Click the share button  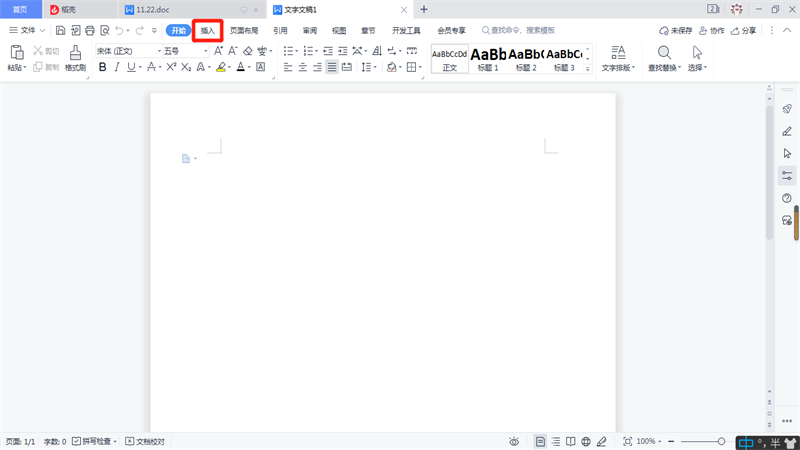pyautogui.click(x=743, y=31)
